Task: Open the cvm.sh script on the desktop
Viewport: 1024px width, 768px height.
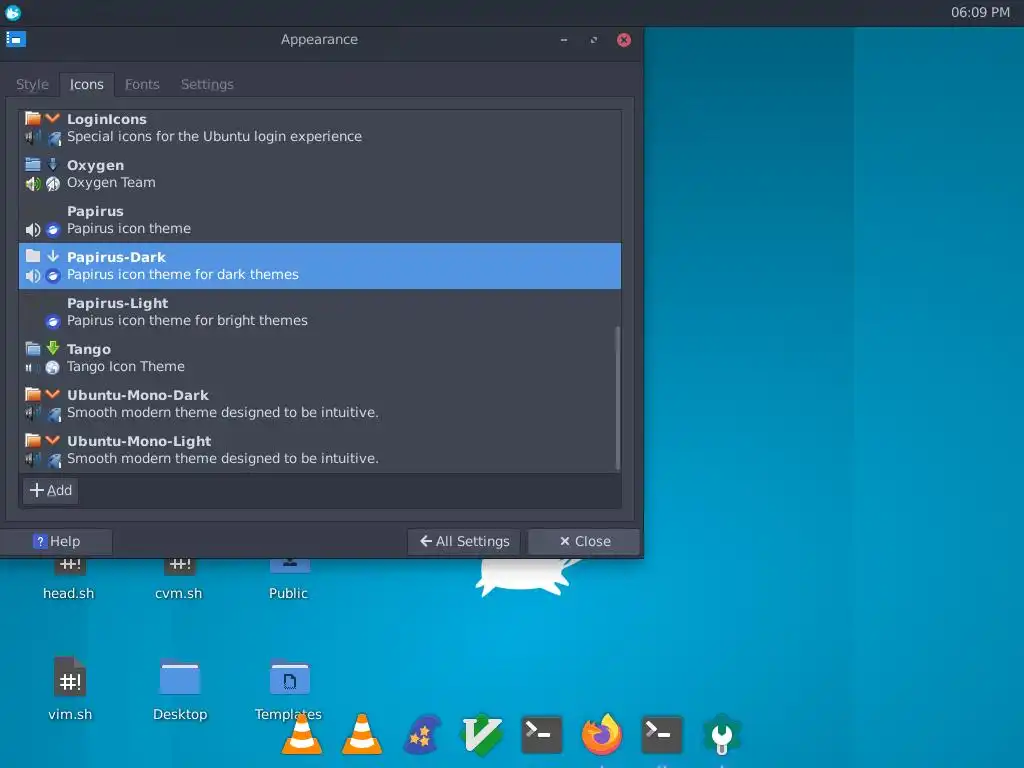Action: (x=179, y=578)
